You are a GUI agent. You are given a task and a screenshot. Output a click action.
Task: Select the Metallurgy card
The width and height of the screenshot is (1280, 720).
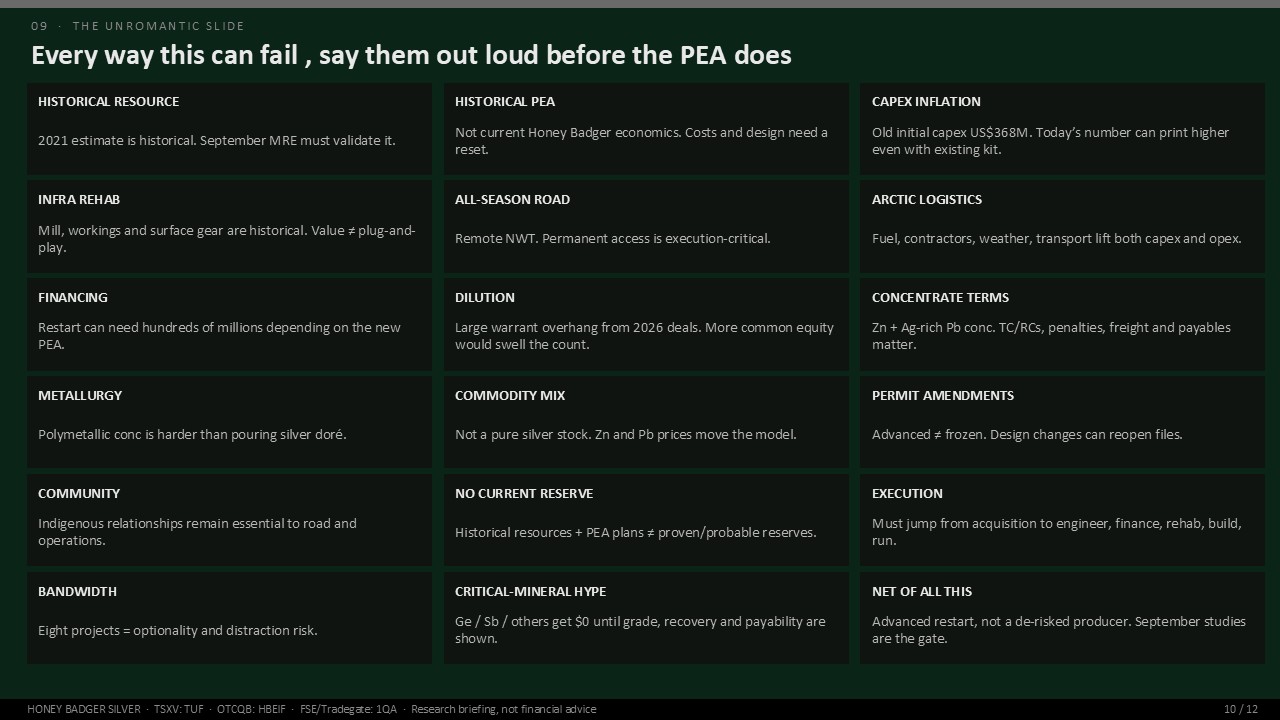tap(229, 423)
